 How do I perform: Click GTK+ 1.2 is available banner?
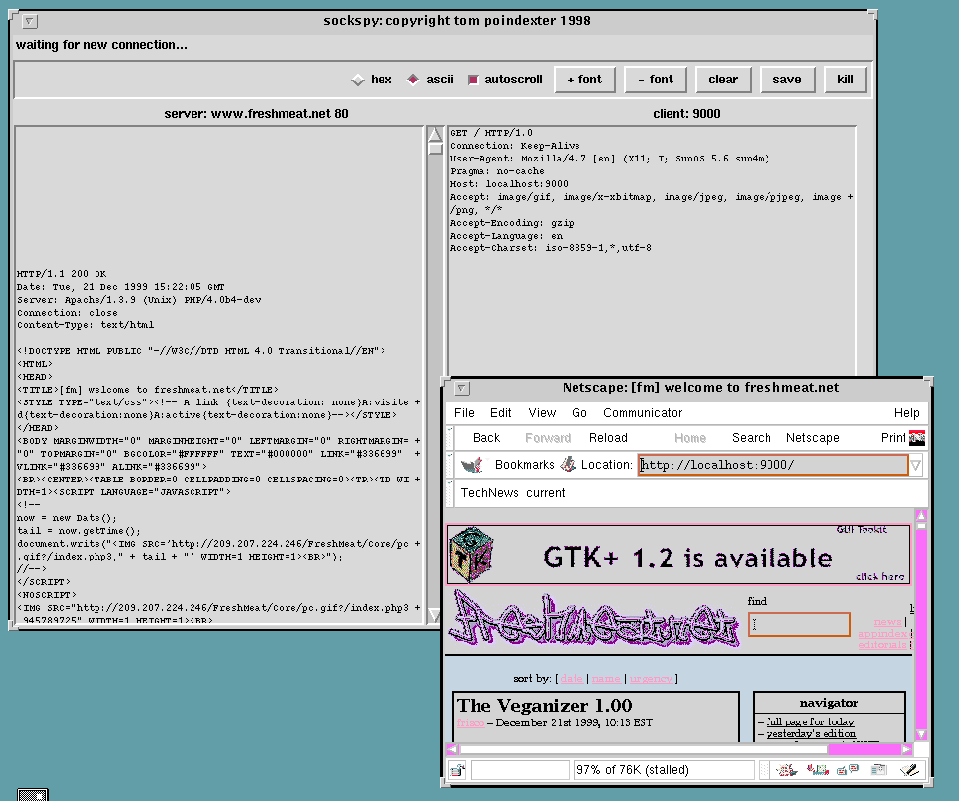point(679,555)
